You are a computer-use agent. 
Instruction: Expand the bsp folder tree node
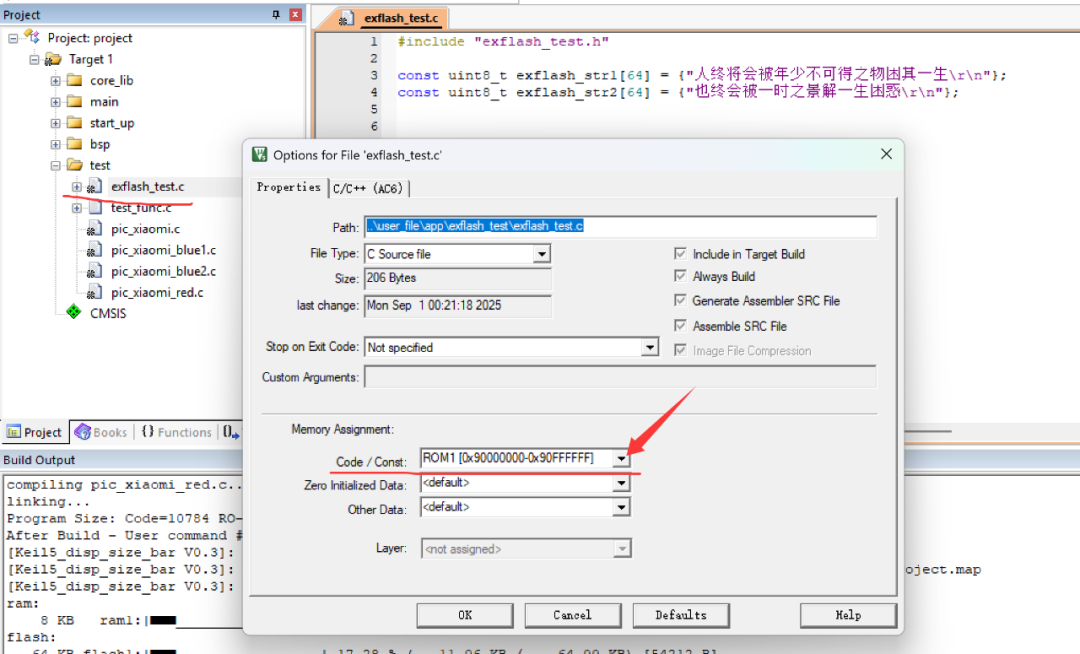coord(55,144)
